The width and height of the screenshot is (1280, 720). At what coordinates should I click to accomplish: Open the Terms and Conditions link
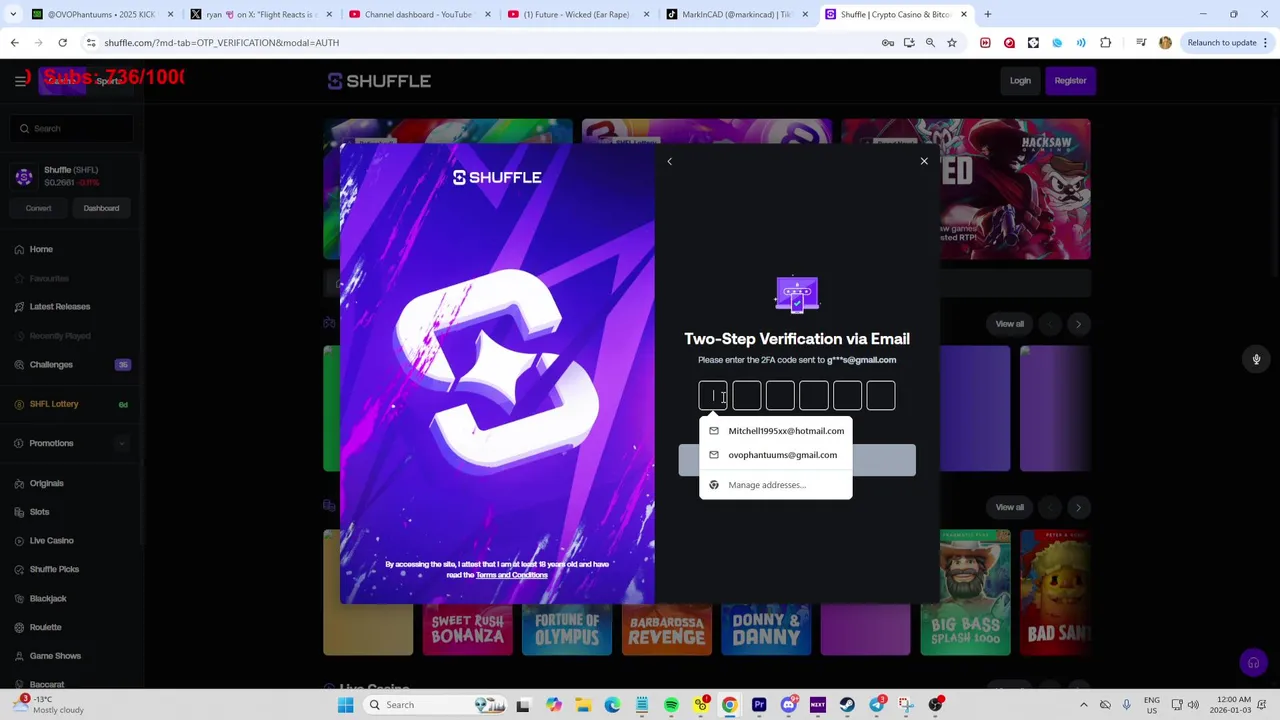click(511, 575)
